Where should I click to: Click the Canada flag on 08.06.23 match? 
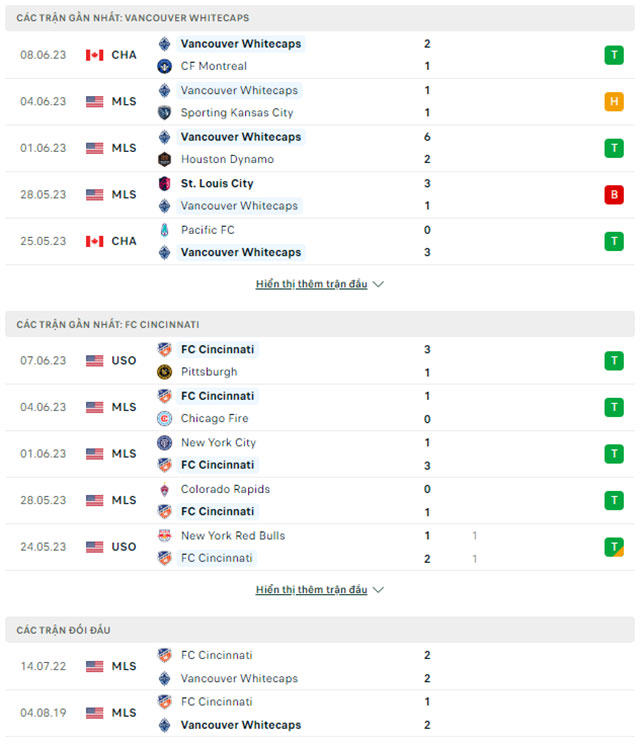[95, 55]
